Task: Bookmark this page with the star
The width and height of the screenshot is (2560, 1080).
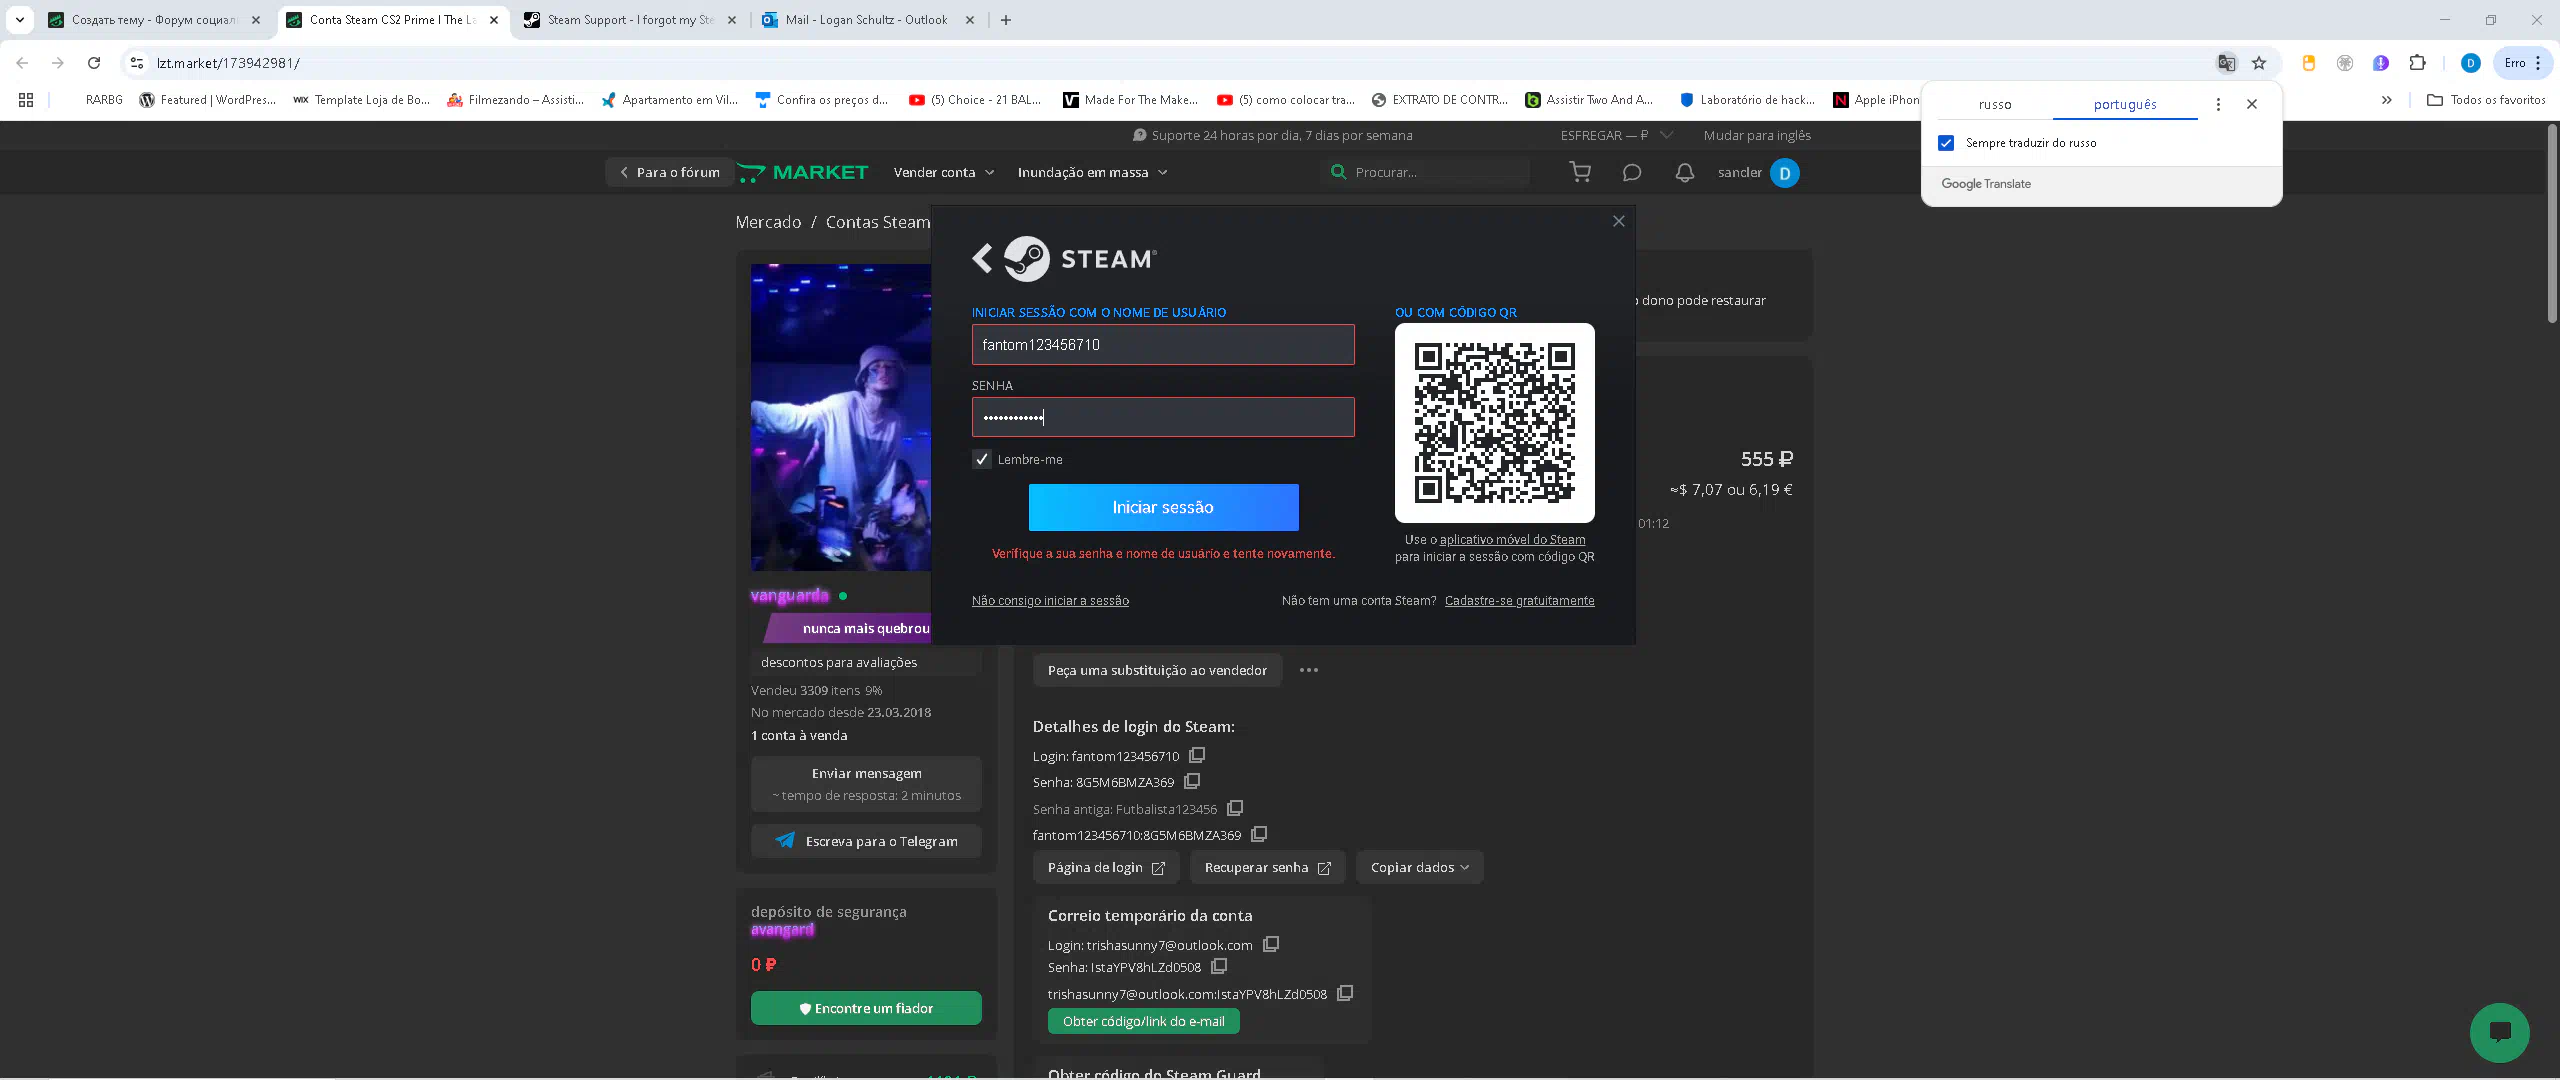Action: coord(2259,63)
